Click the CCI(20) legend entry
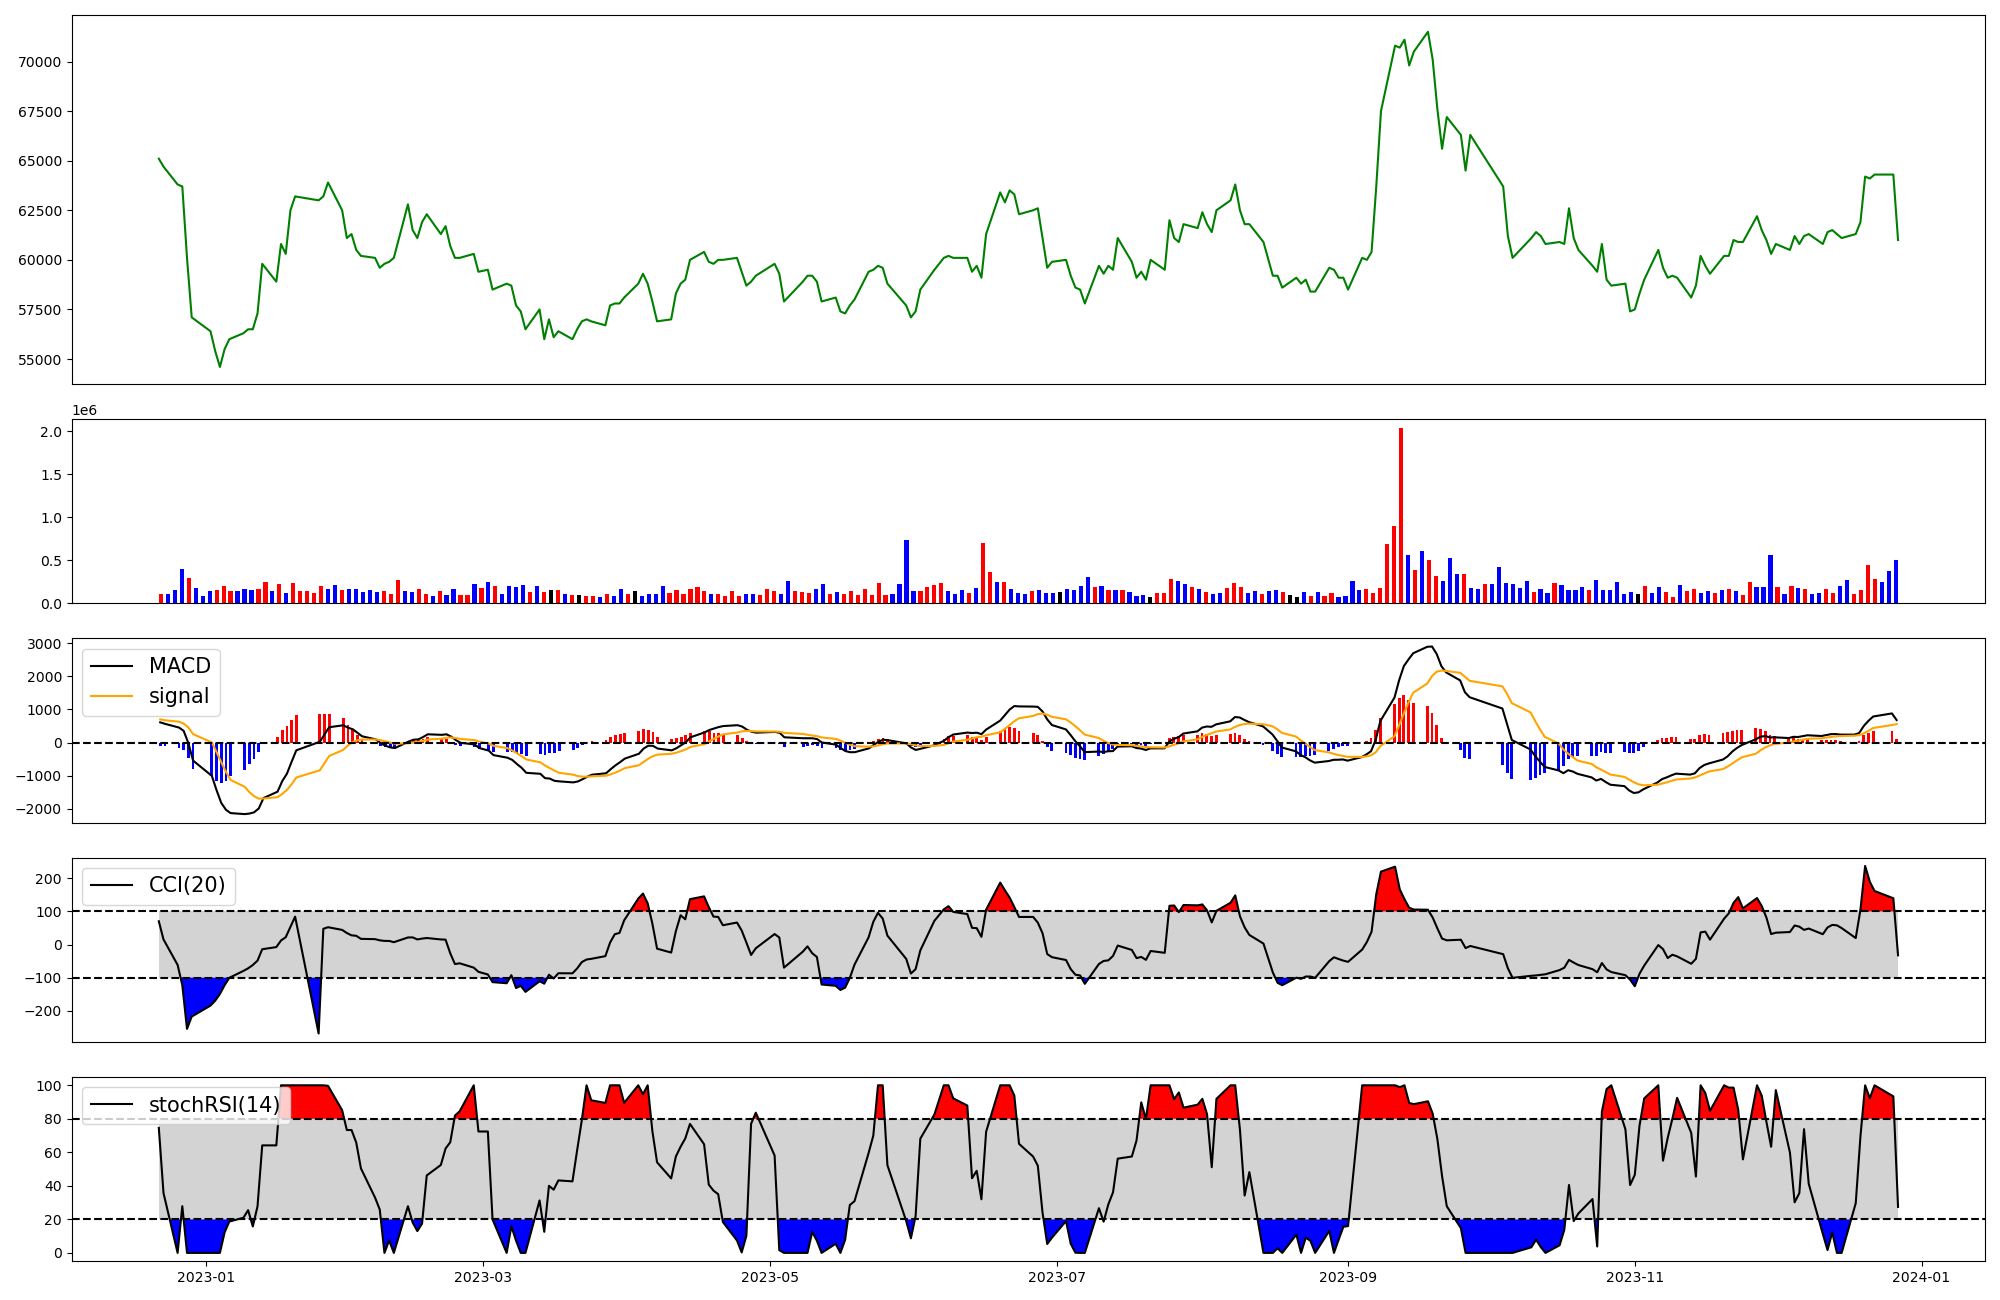 pos(186,885)
